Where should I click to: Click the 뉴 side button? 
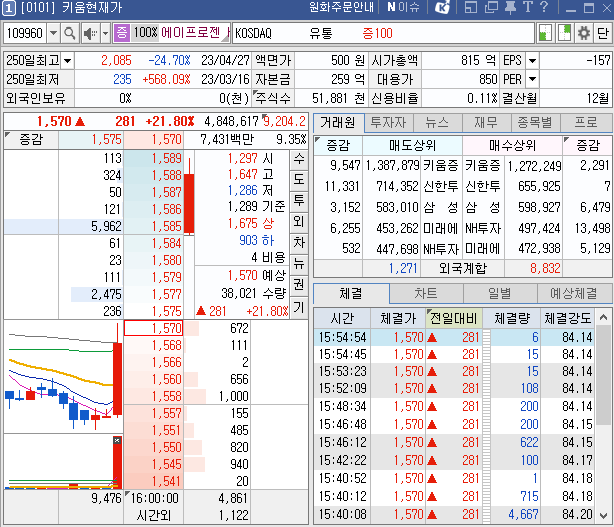(299, 264)
